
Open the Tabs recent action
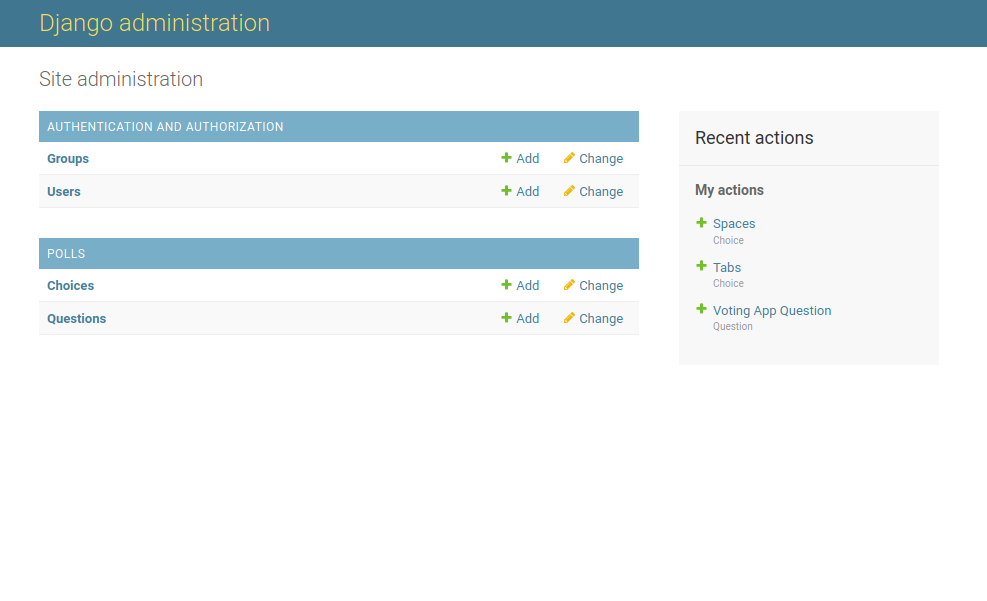pyautogui.click(x=727, y=267)
